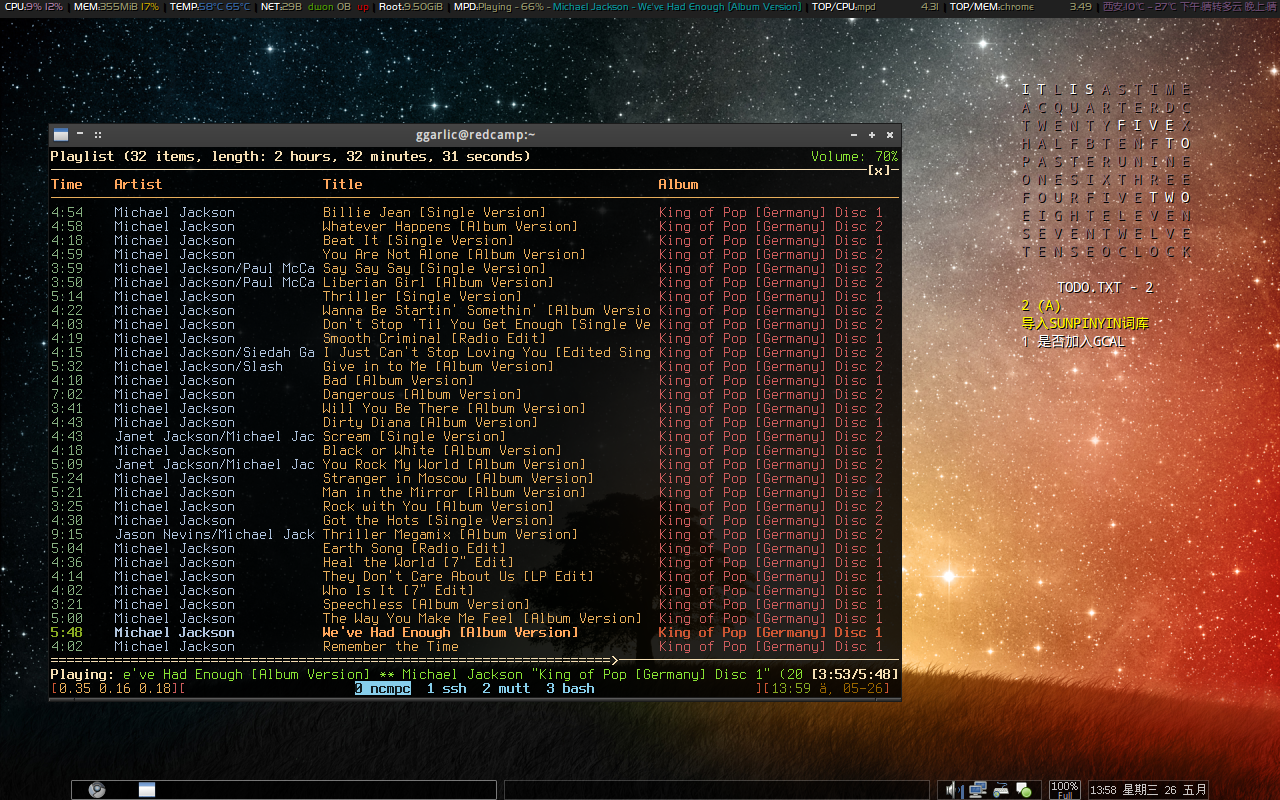Select track Rock with You

point(438,506)
